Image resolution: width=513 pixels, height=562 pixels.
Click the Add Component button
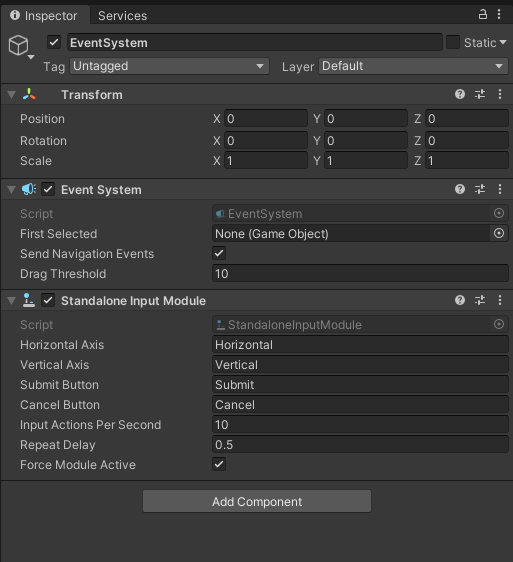[257, 501]
